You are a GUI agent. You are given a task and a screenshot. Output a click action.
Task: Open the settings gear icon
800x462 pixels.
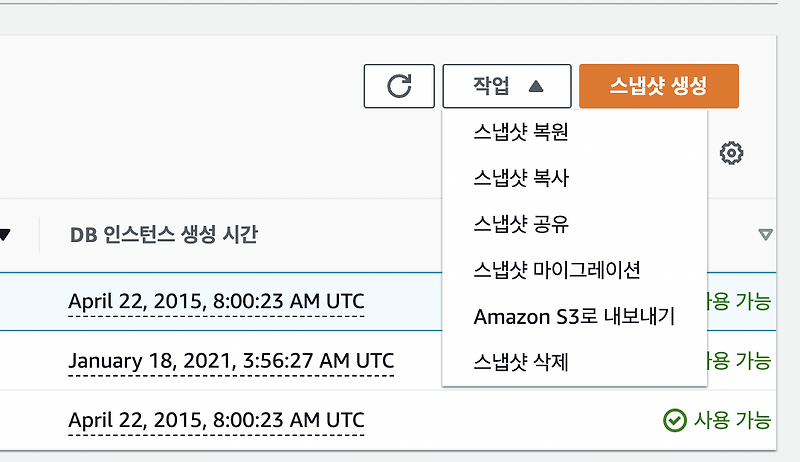tap(731, 153)
